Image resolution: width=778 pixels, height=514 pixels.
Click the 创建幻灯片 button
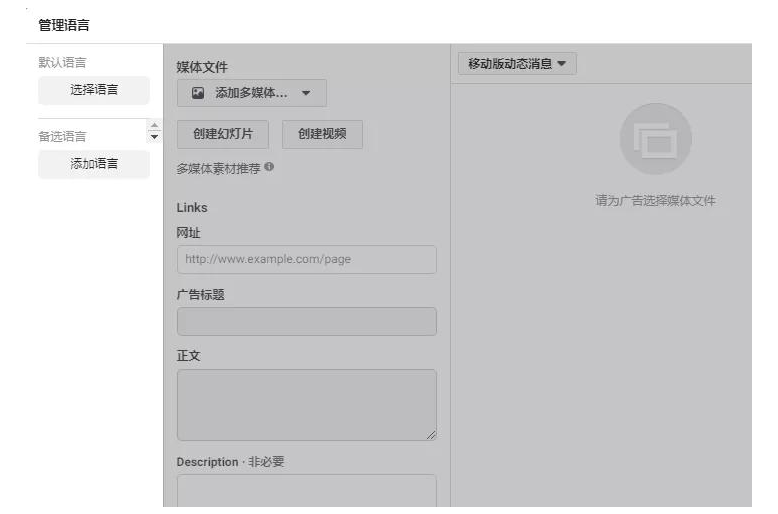coord(223,134)
